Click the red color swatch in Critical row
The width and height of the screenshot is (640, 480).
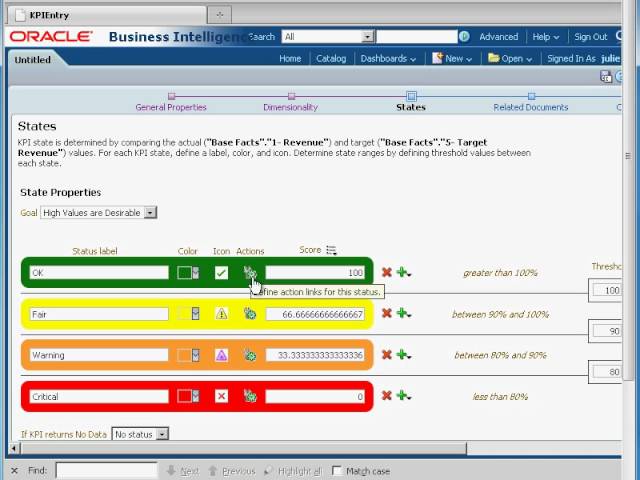(x=184, y=396)
